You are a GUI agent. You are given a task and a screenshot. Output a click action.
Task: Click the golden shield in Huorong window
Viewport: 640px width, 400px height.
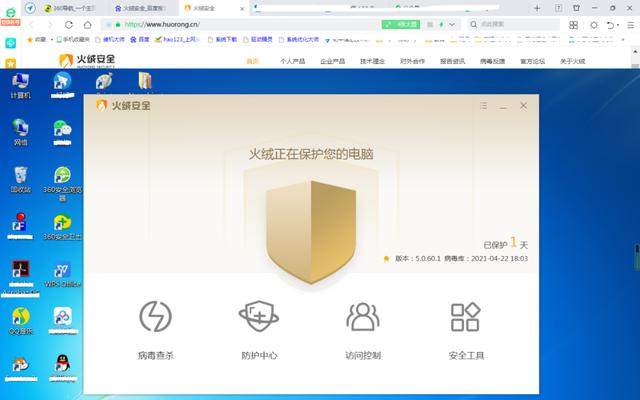click(x=311, y=232)
